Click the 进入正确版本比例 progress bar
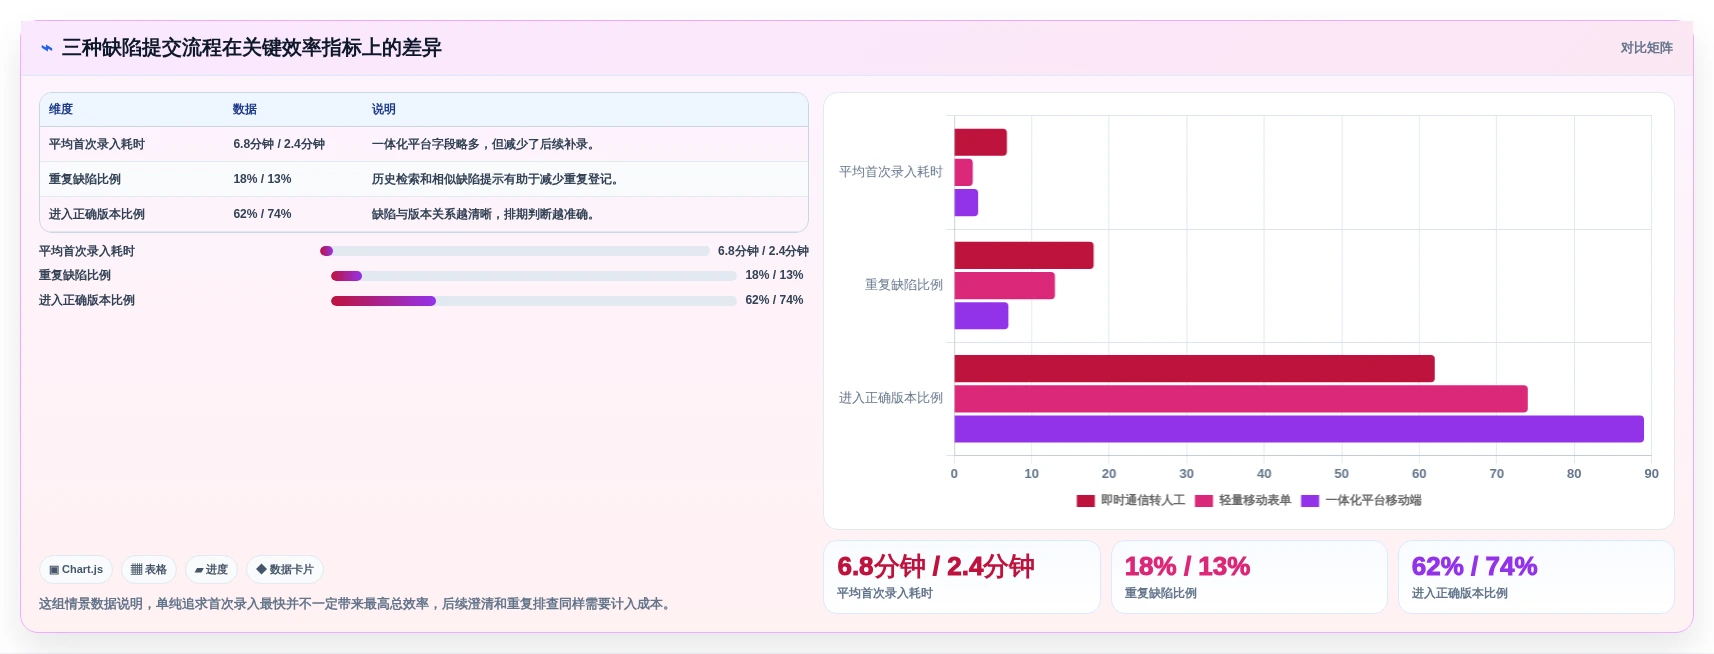The height and width of the screenshot is (654, 1714). point(533,301)
